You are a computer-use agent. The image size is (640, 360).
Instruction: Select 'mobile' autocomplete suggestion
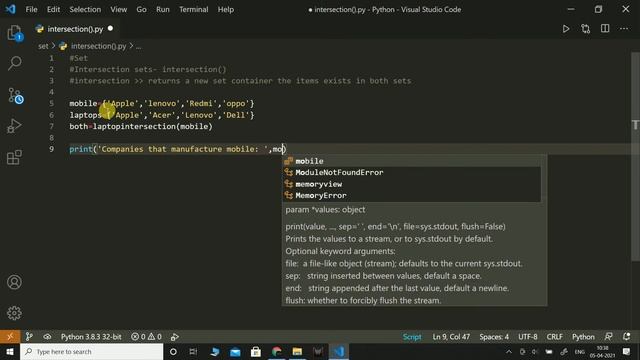click(x=411, y=161)
